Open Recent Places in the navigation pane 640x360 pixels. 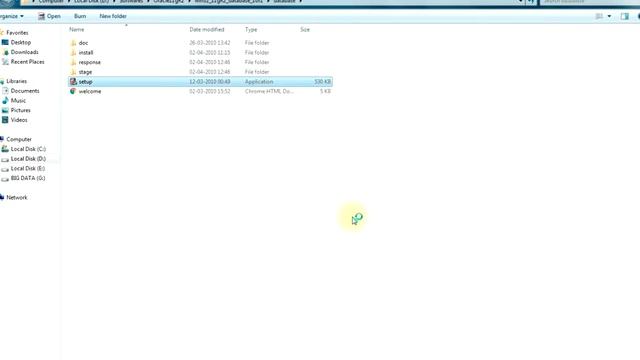coord(27,62)
